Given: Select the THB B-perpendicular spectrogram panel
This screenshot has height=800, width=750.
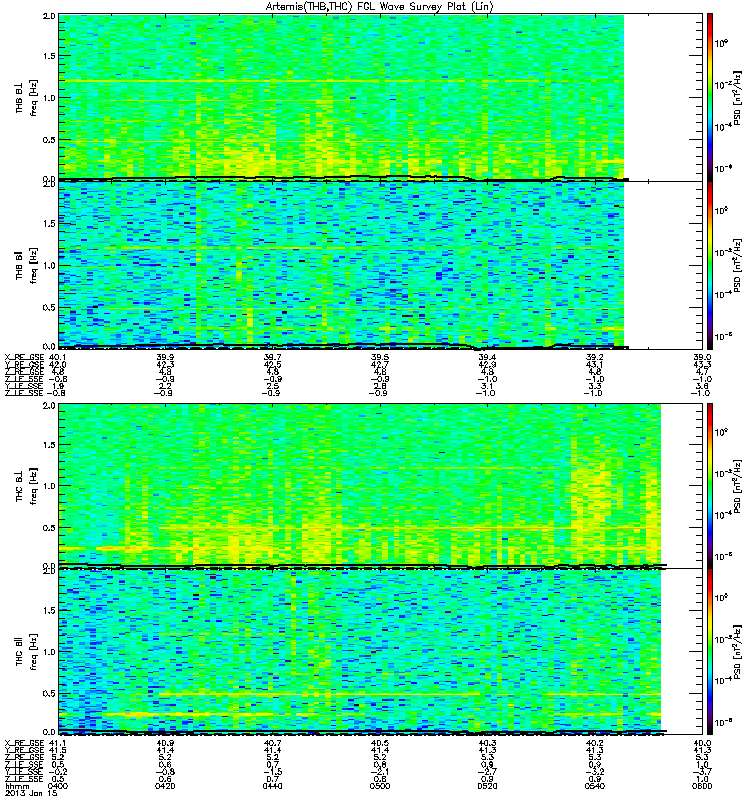Looking at the screenshot, I should click(380, 97).
